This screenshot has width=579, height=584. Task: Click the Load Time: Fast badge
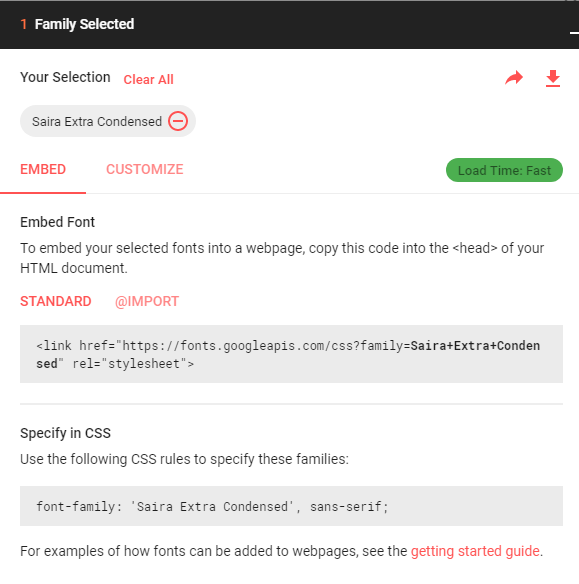(504, 170)
